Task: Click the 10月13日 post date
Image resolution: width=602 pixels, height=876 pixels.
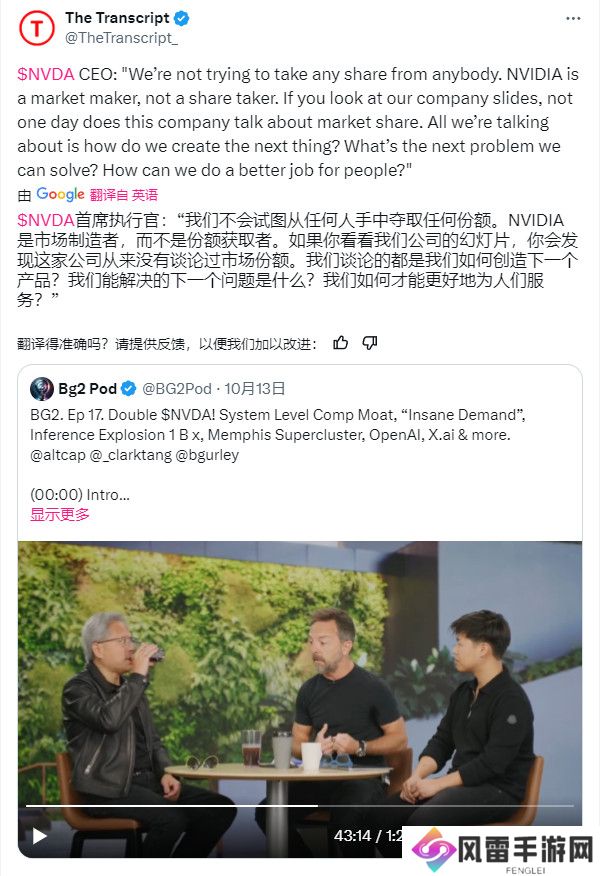Action: point(255,389)
